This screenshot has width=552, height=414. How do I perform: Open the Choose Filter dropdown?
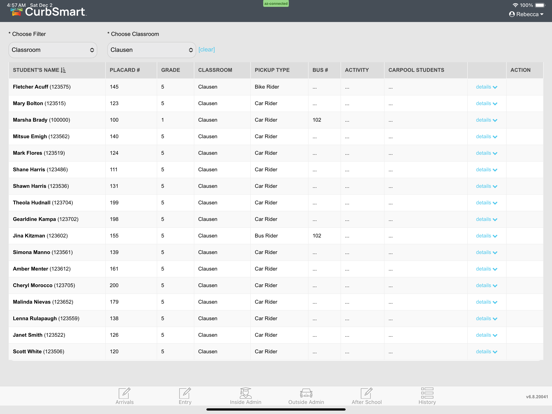tap(53, 50)
